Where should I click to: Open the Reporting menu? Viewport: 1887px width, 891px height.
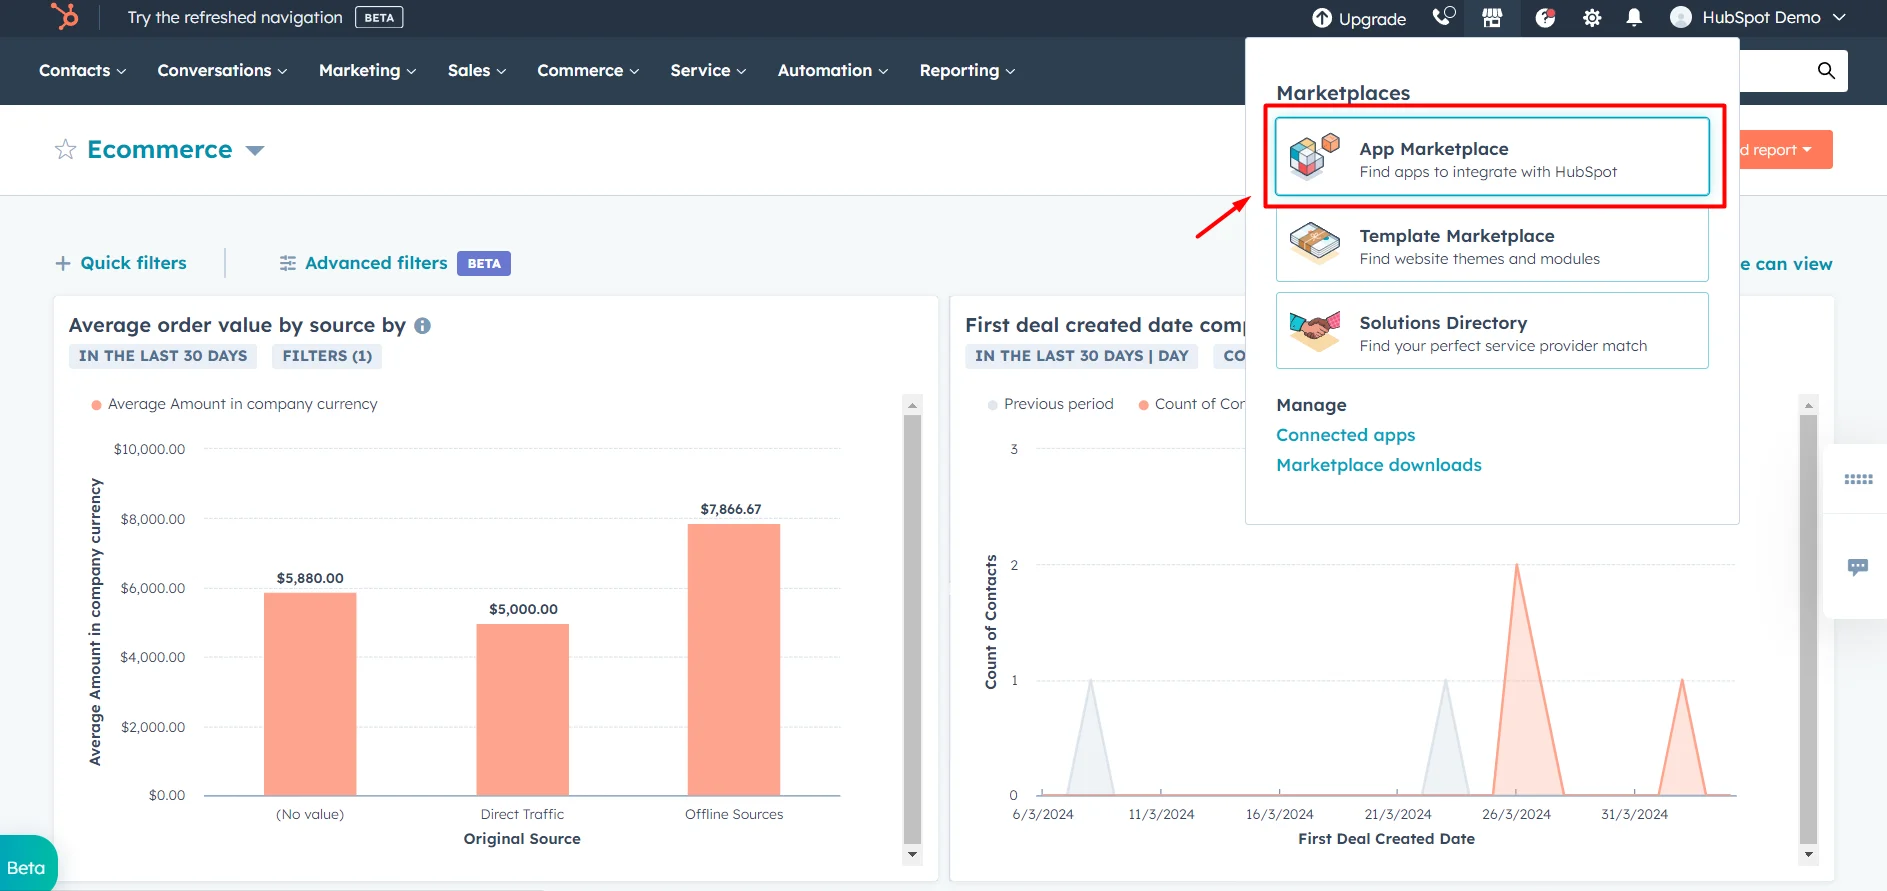pyautogui.click(x=967, y=70)
